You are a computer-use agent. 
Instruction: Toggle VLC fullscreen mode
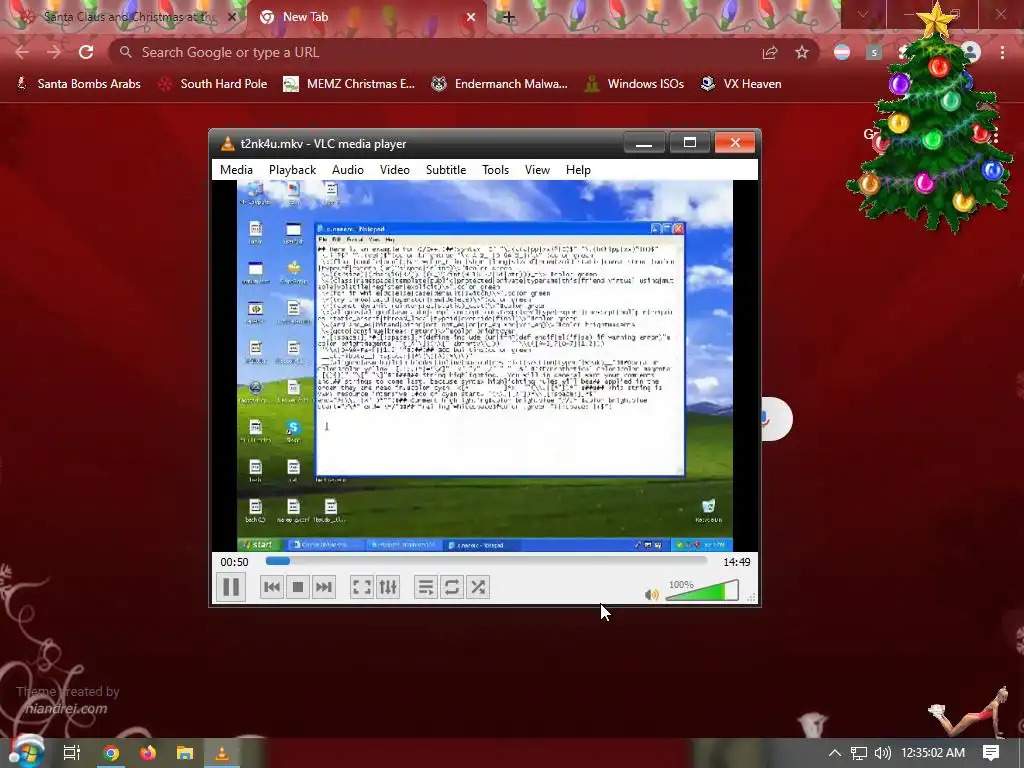(362, 587)
